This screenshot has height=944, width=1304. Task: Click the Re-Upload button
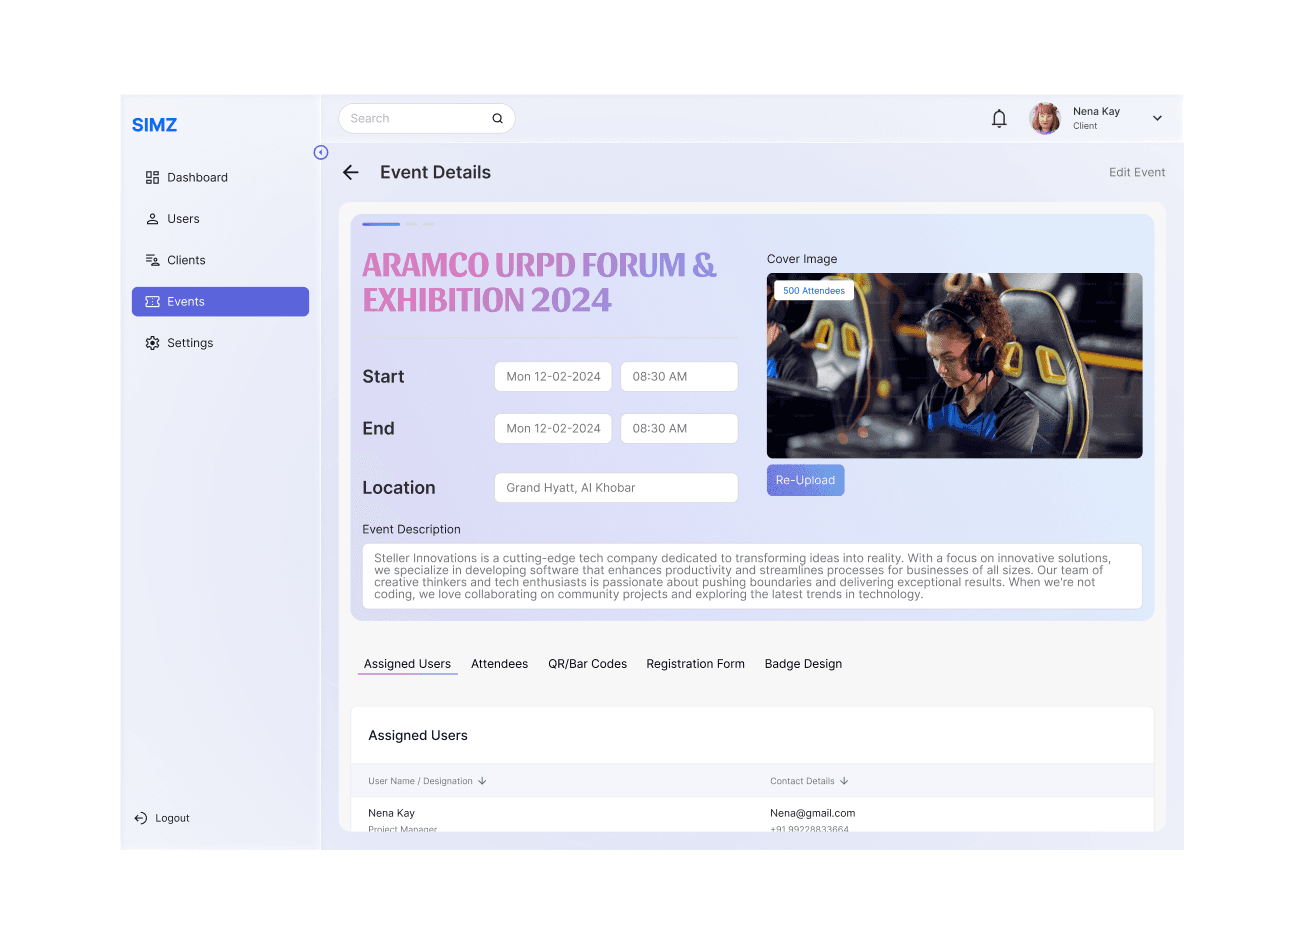[x=805, y=480]
